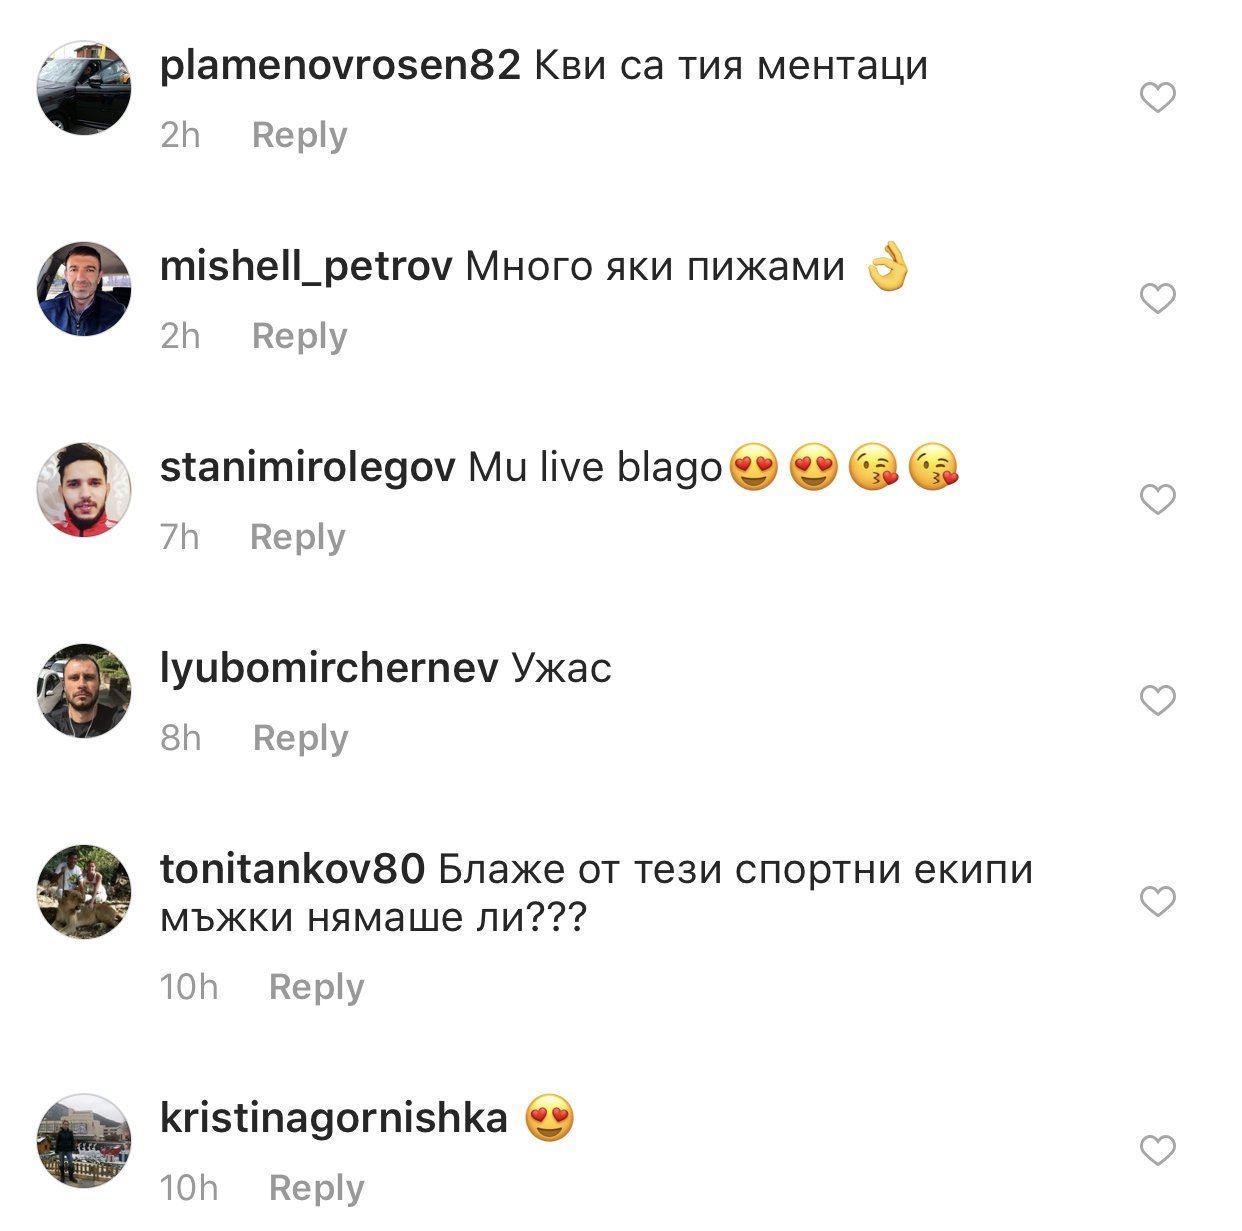1242x1231 pixels.
Task: Reply to lyubomirchernev's comment
Action: (300, 738)
